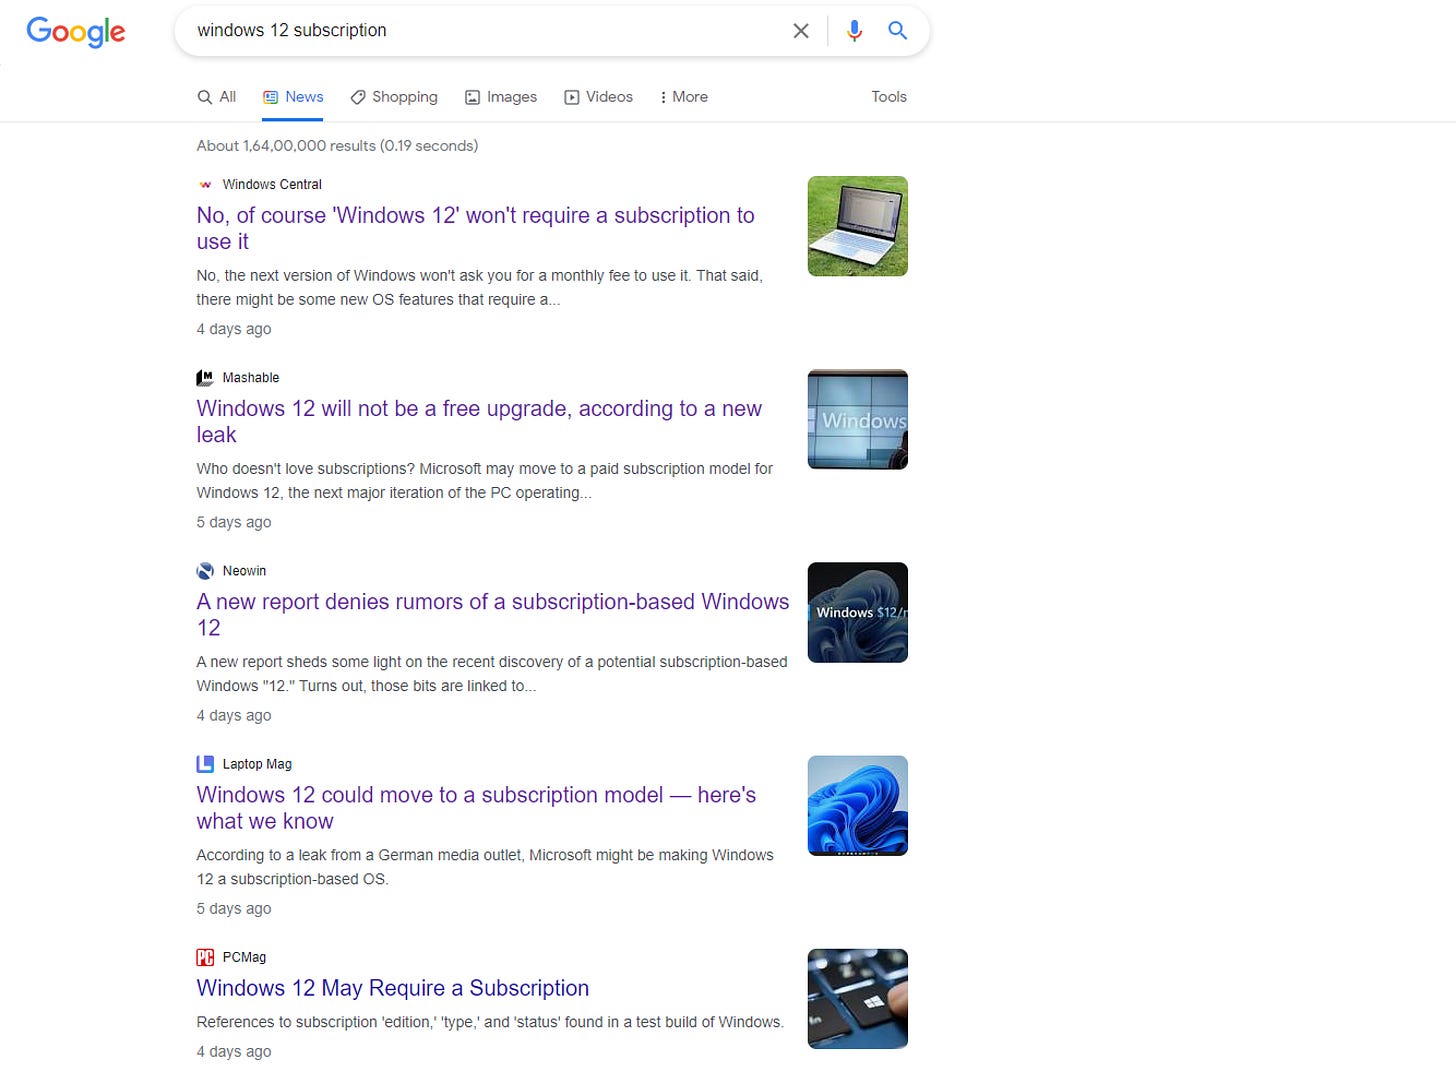The height and width of the screenshot is (1081, 1456).
Task: Open 'could move to a subscription model' article
Action: [476, 807]
